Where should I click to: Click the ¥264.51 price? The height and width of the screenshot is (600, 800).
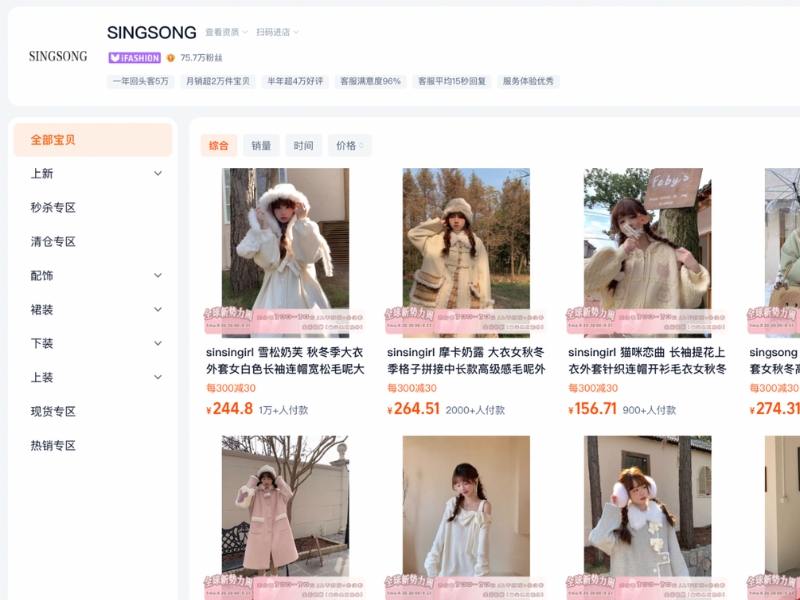pos(413,409)
